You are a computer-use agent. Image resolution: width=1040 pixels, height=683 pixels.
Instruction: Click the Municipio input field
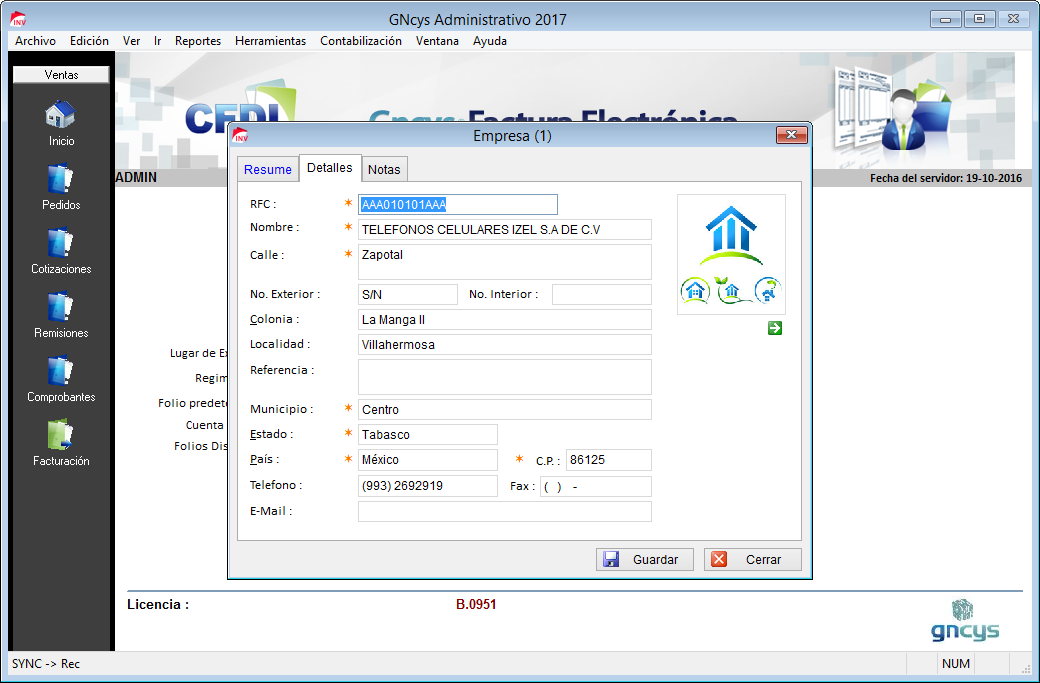505,410
